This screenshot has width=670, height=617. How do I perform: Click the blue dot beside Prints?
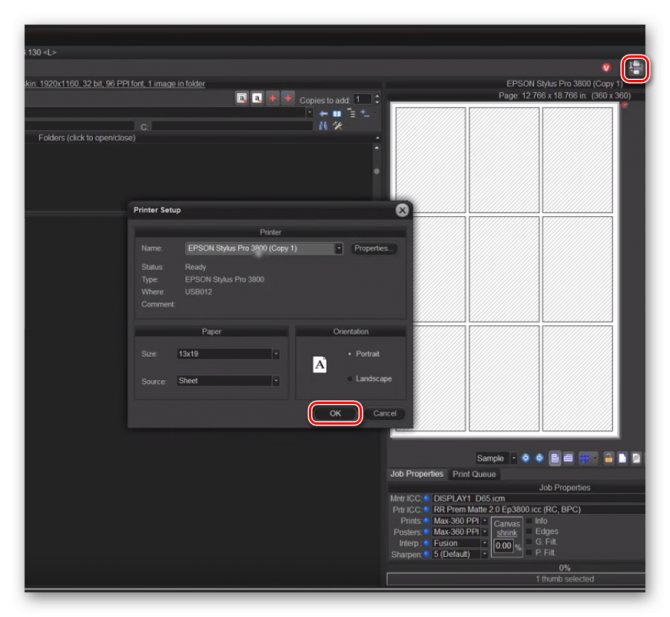click(426, 520)
